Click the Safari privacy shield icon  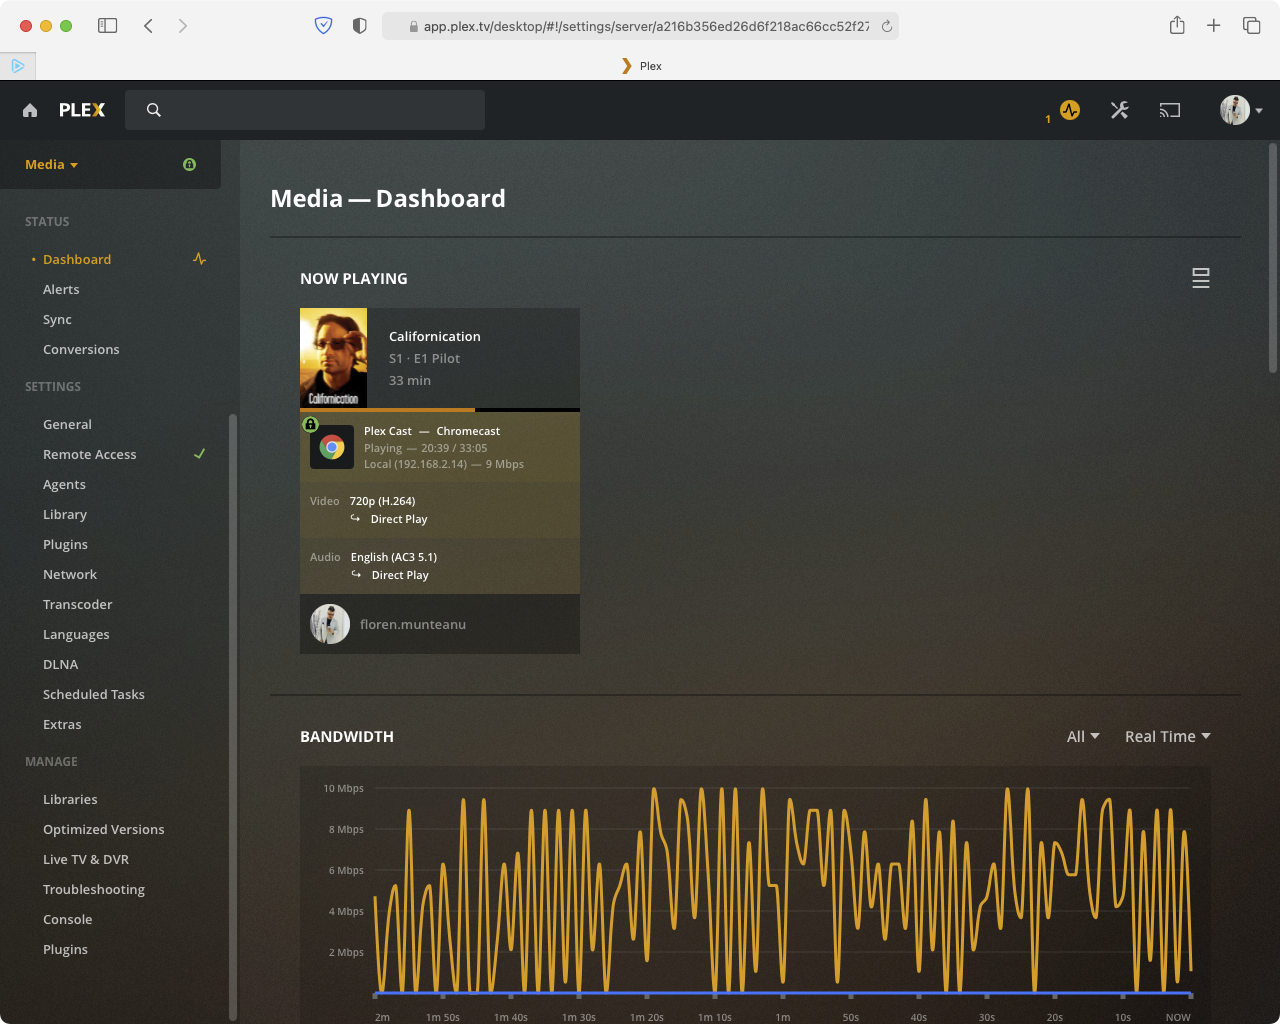[x=323, y=26]
